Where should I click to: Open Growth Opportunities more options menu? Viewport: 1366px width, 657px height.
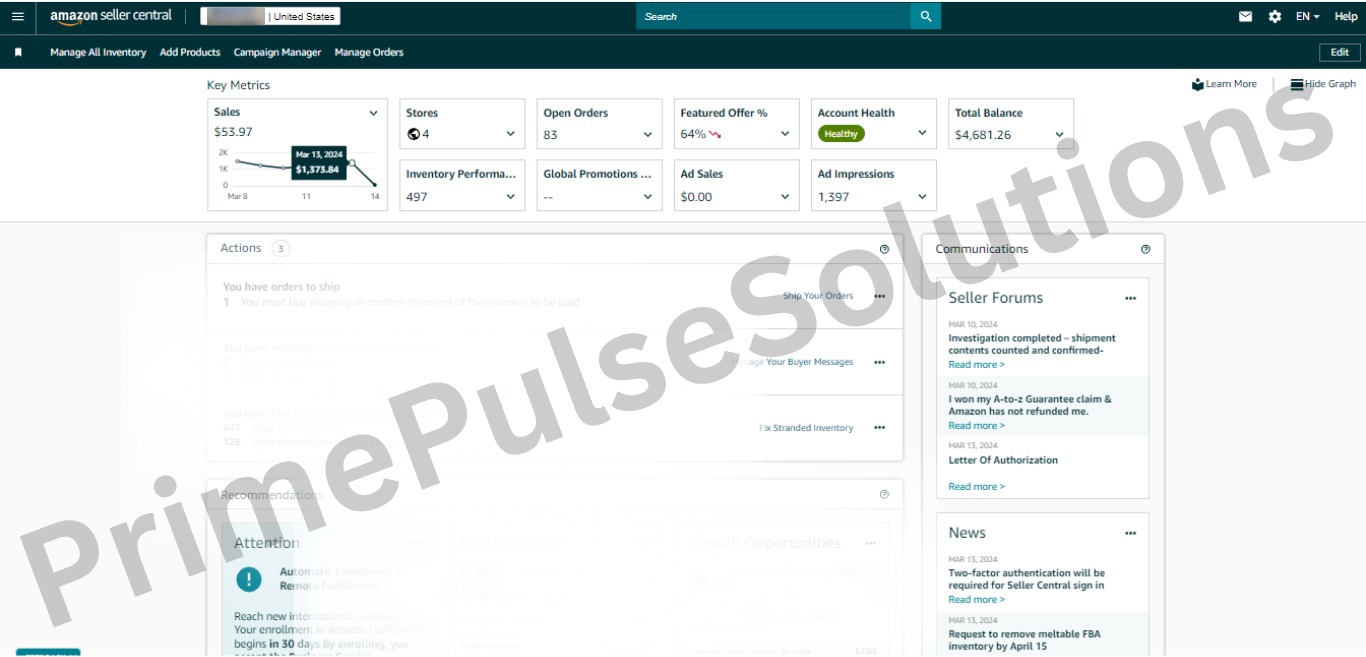tap(870, 543)
